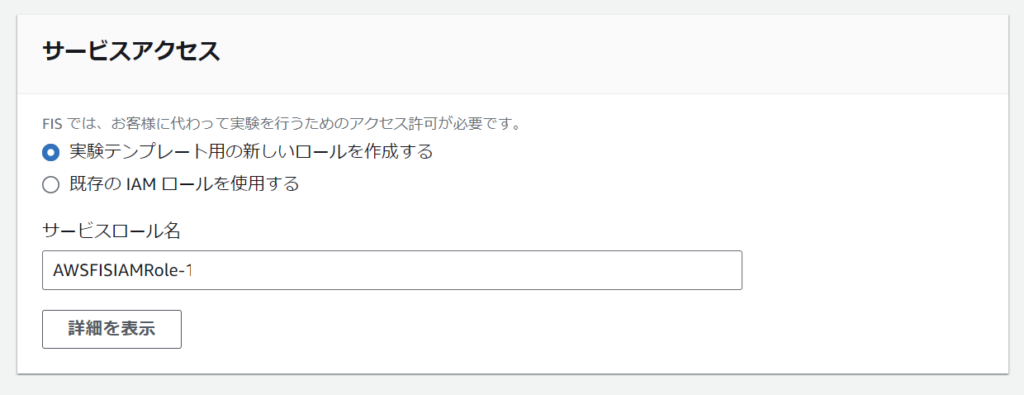Place the cursor after AWSFISIAMRole-1 text
This screenshot has width=1024, height=395.
(195, 270)
